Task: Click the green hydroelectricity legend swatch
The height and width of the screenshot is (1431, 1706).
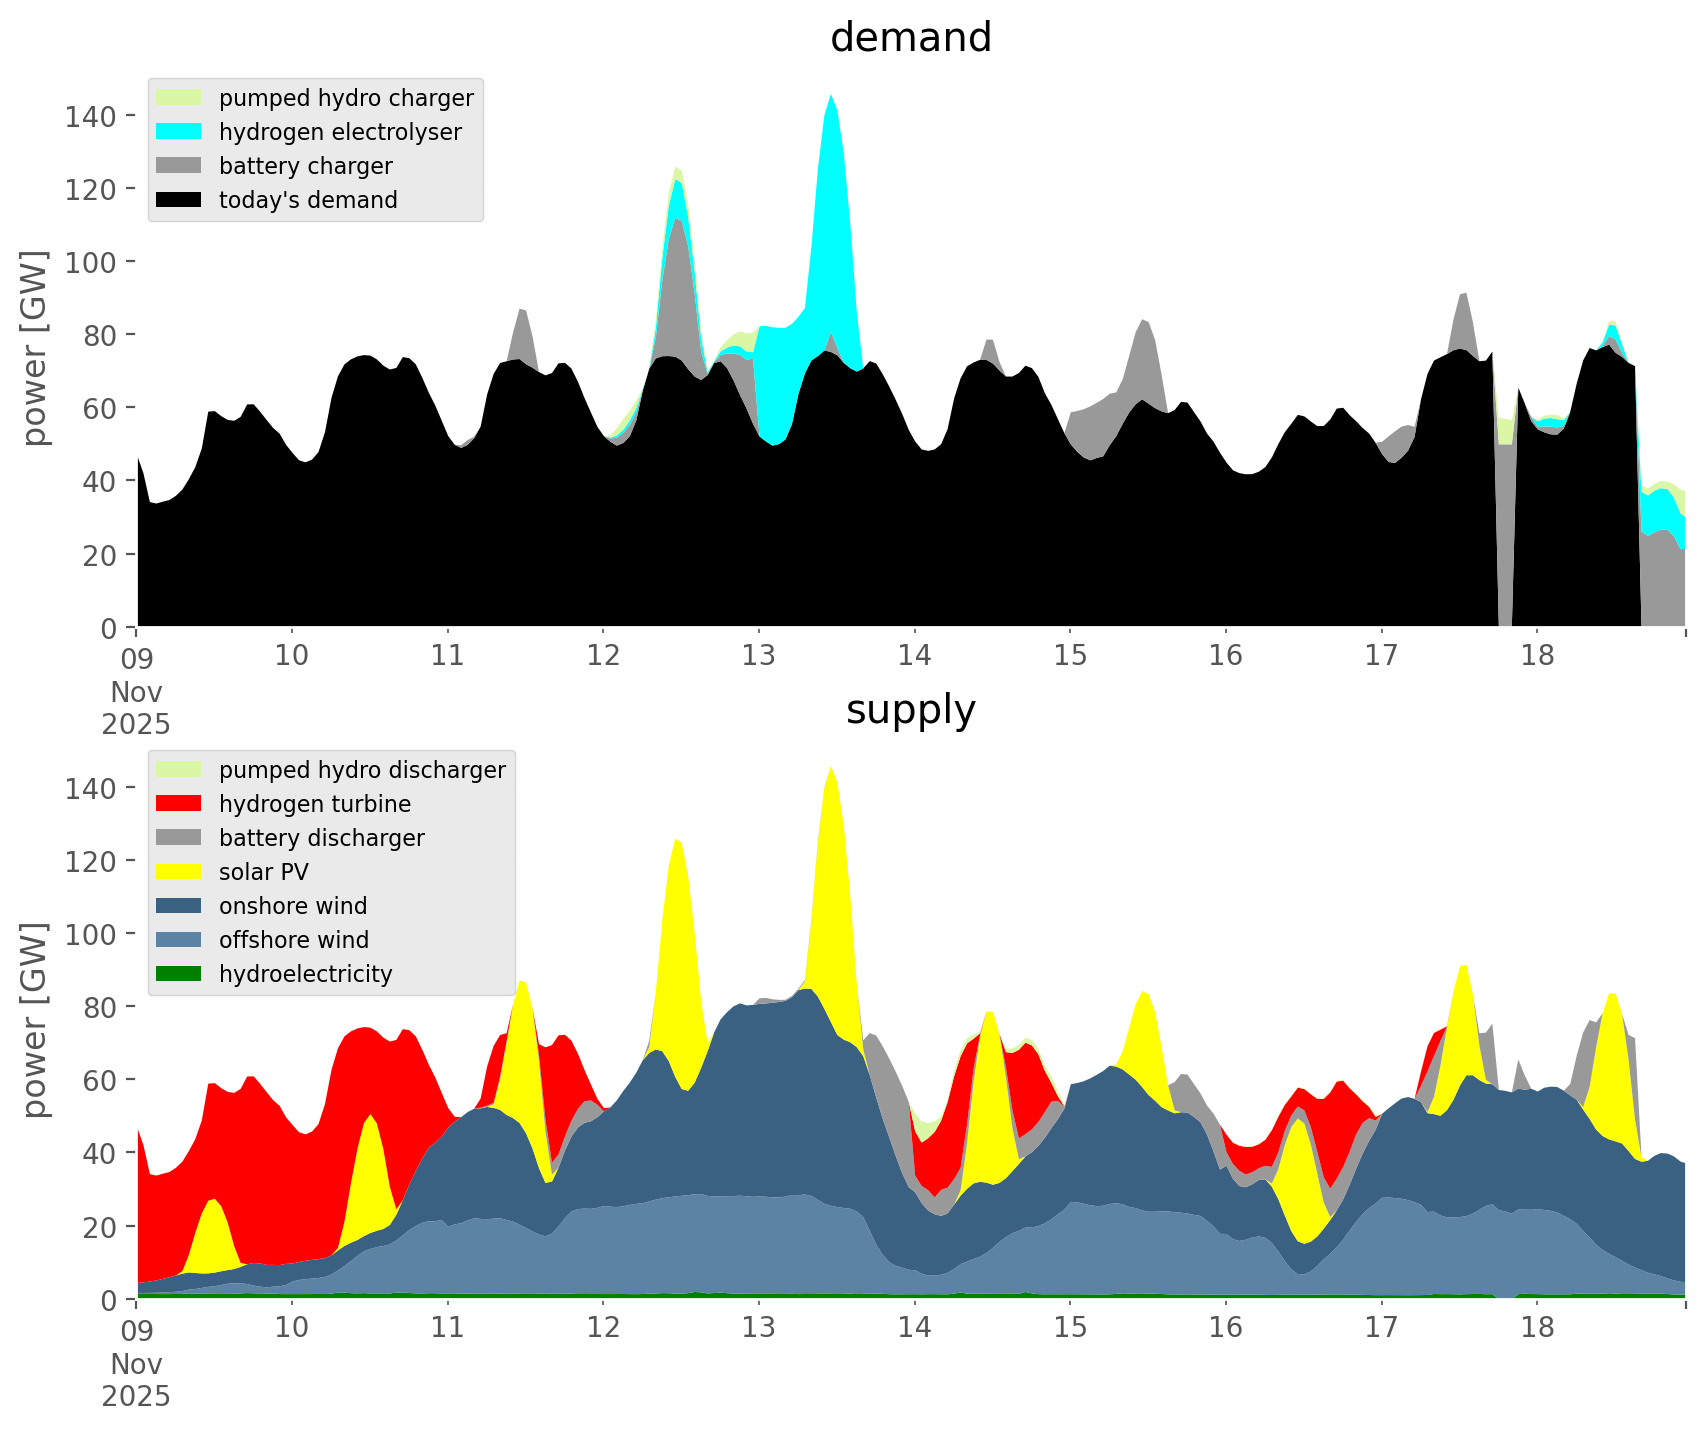Action: (x=179, y=974)
